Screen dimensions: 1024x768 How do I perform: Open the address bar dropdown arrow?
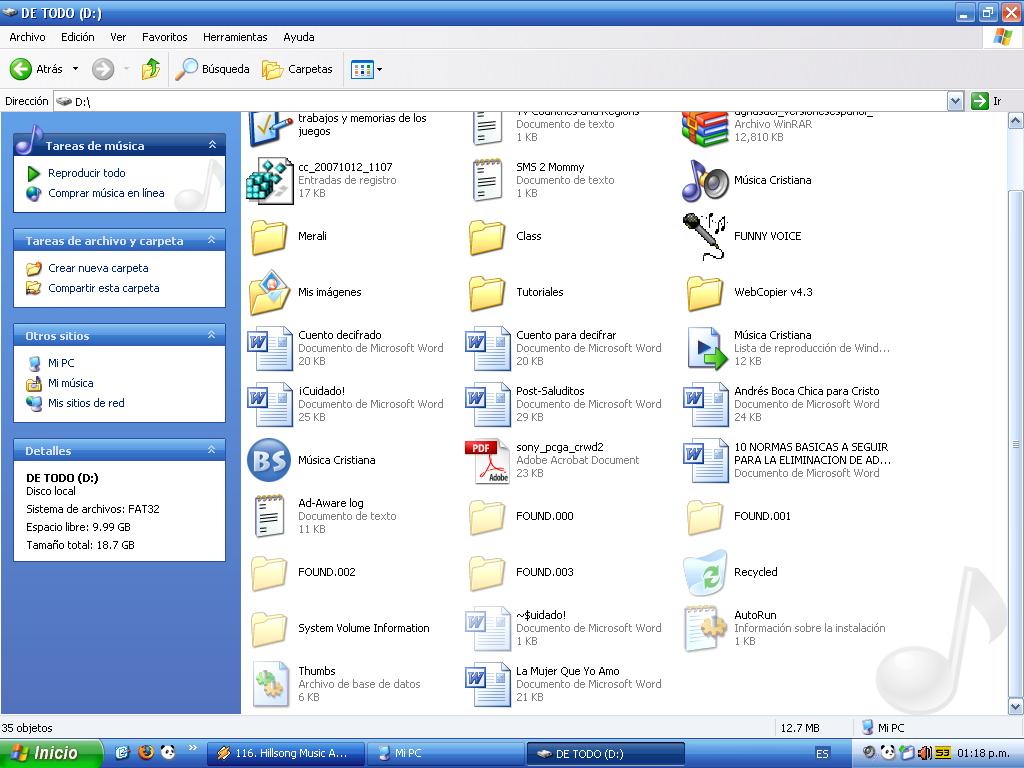pyautogui.click(x=955, y=101)
